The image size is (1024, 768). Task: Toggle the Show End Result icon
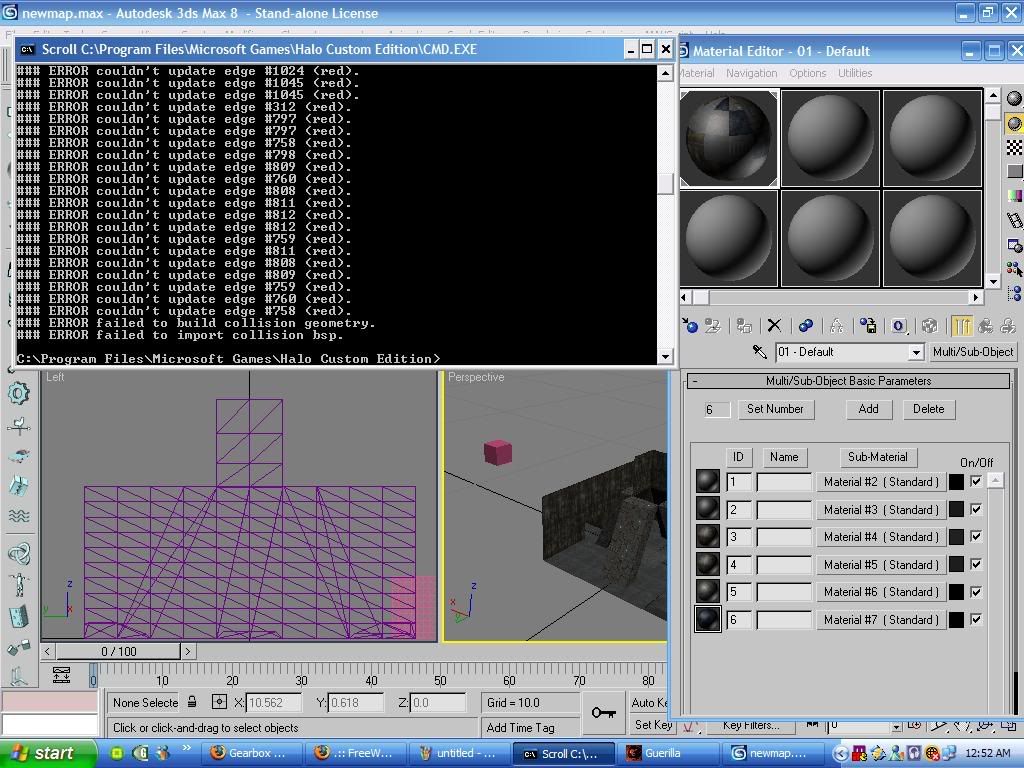pos(961,325)
